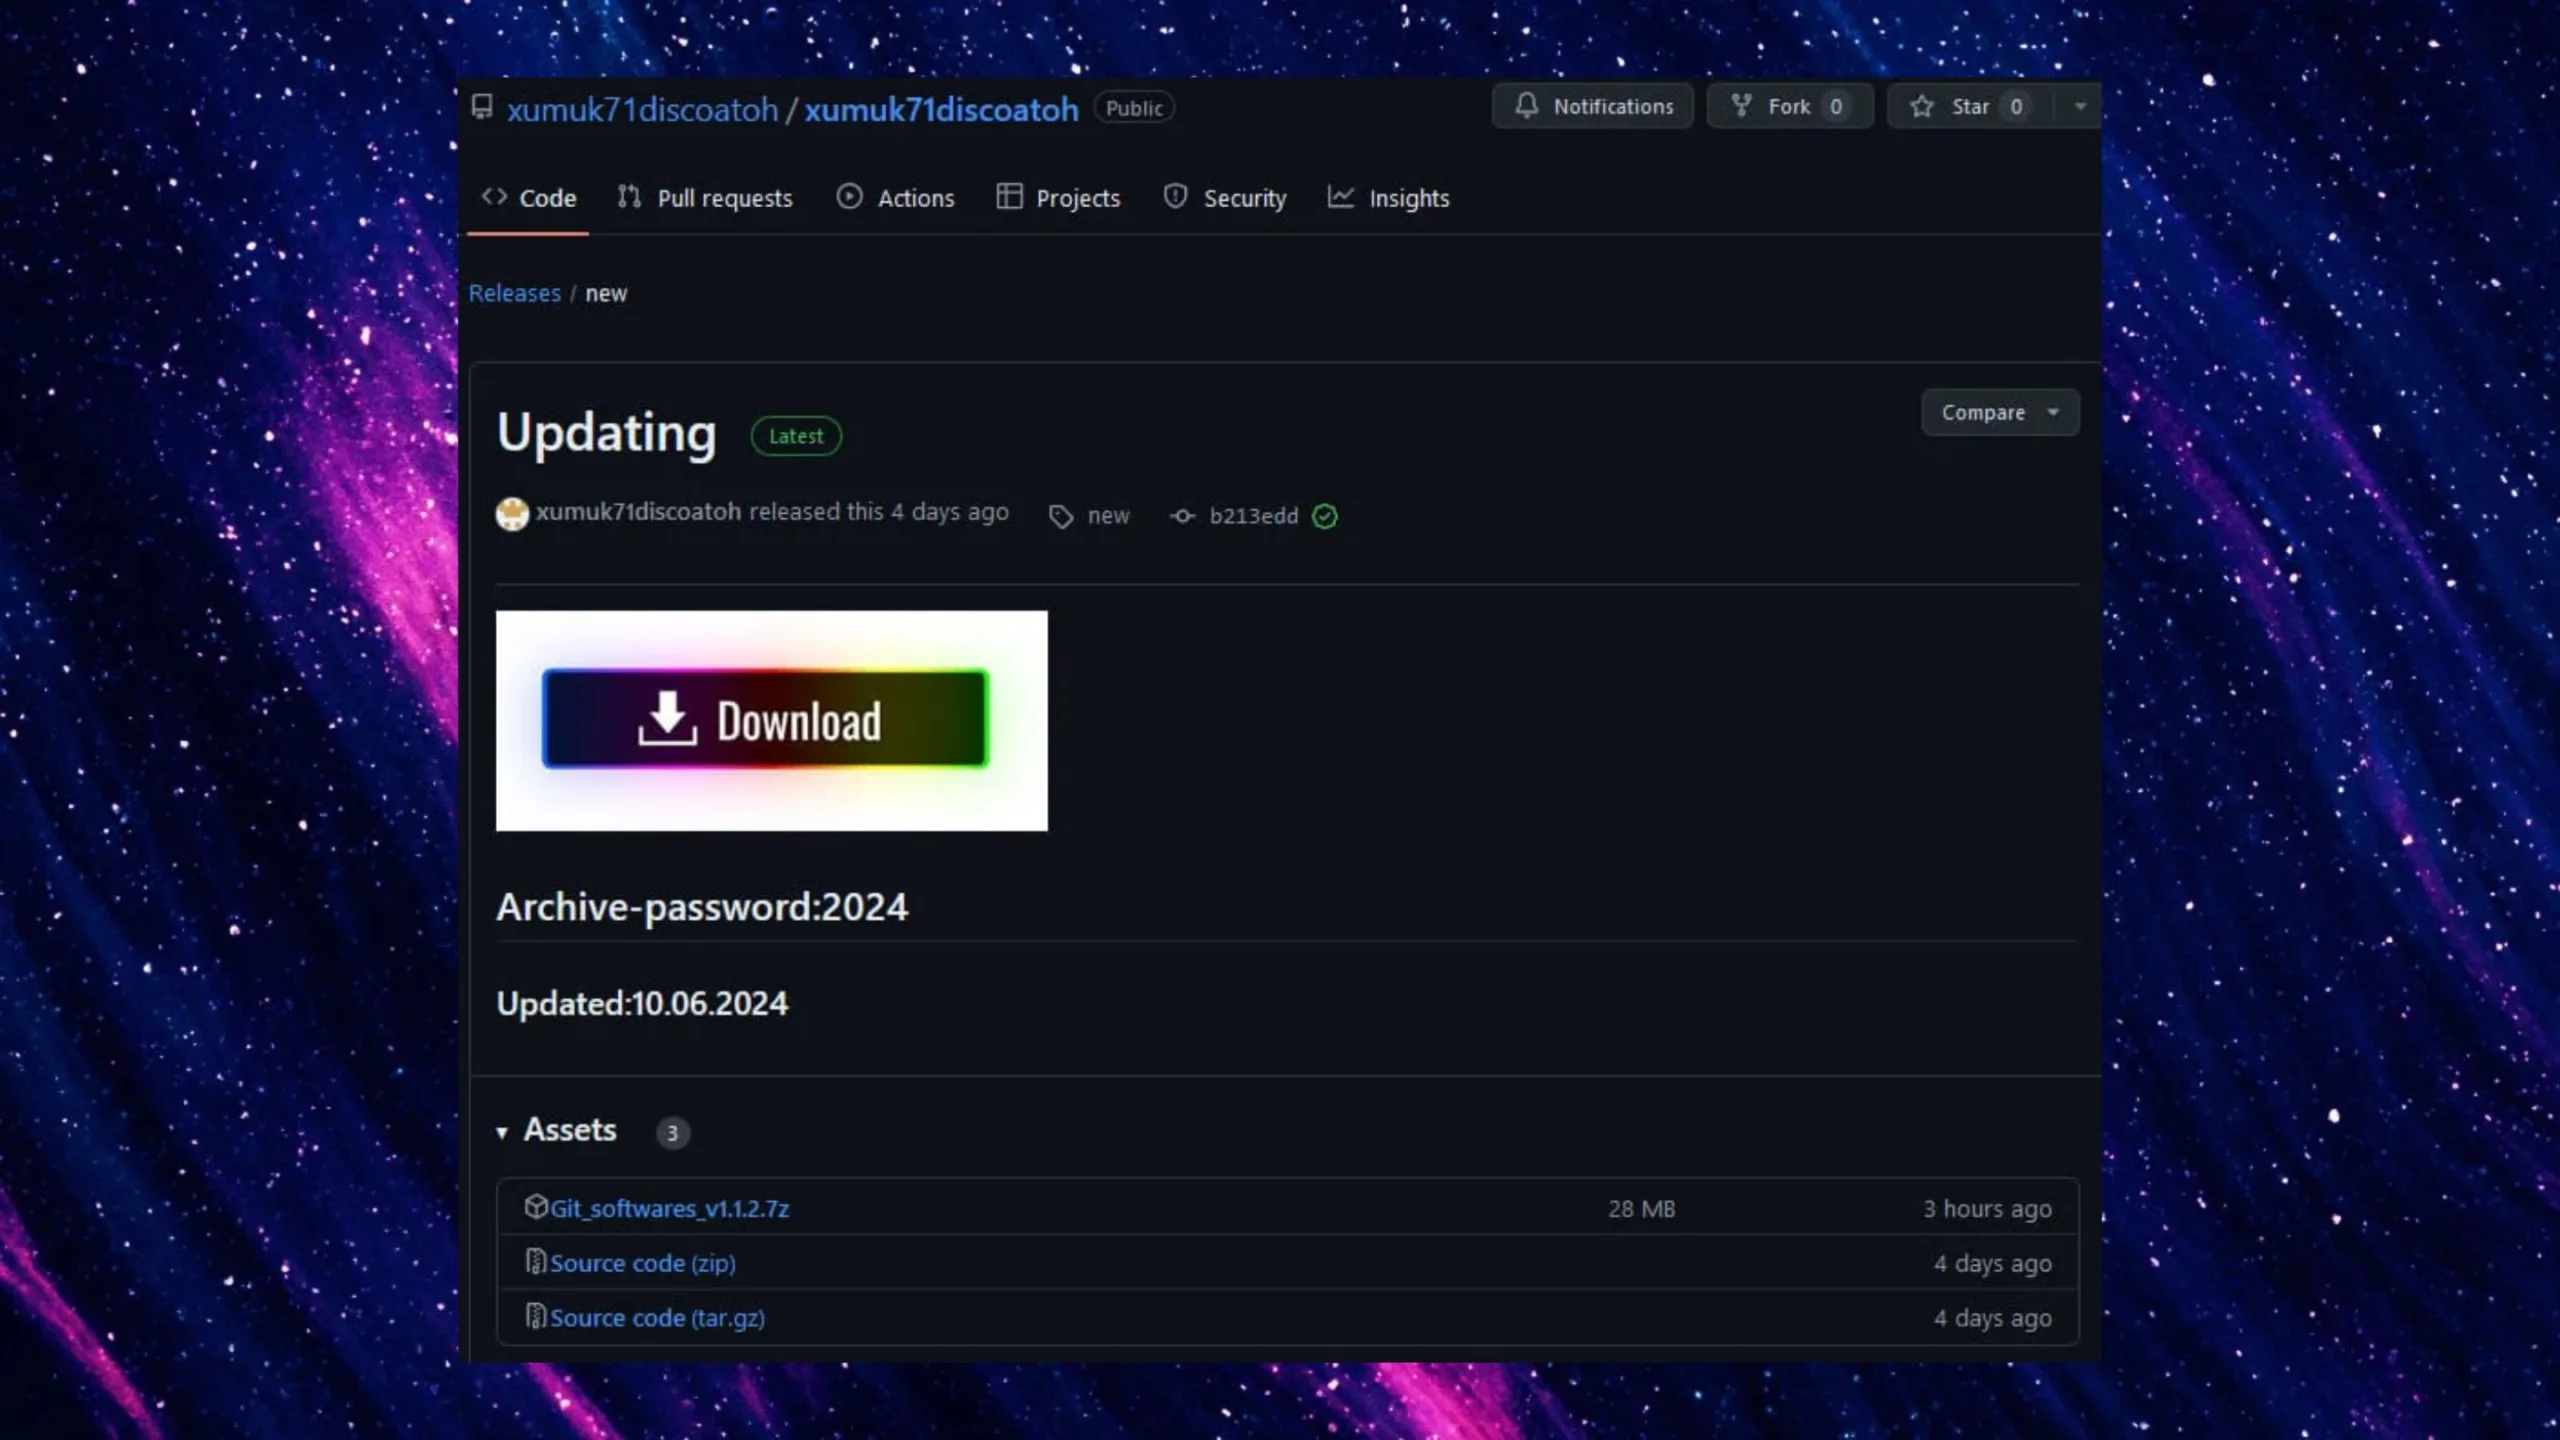2560x1440 pixels.
Task: Click the green verified checkmark icon
Action: tap(1325, 516)
